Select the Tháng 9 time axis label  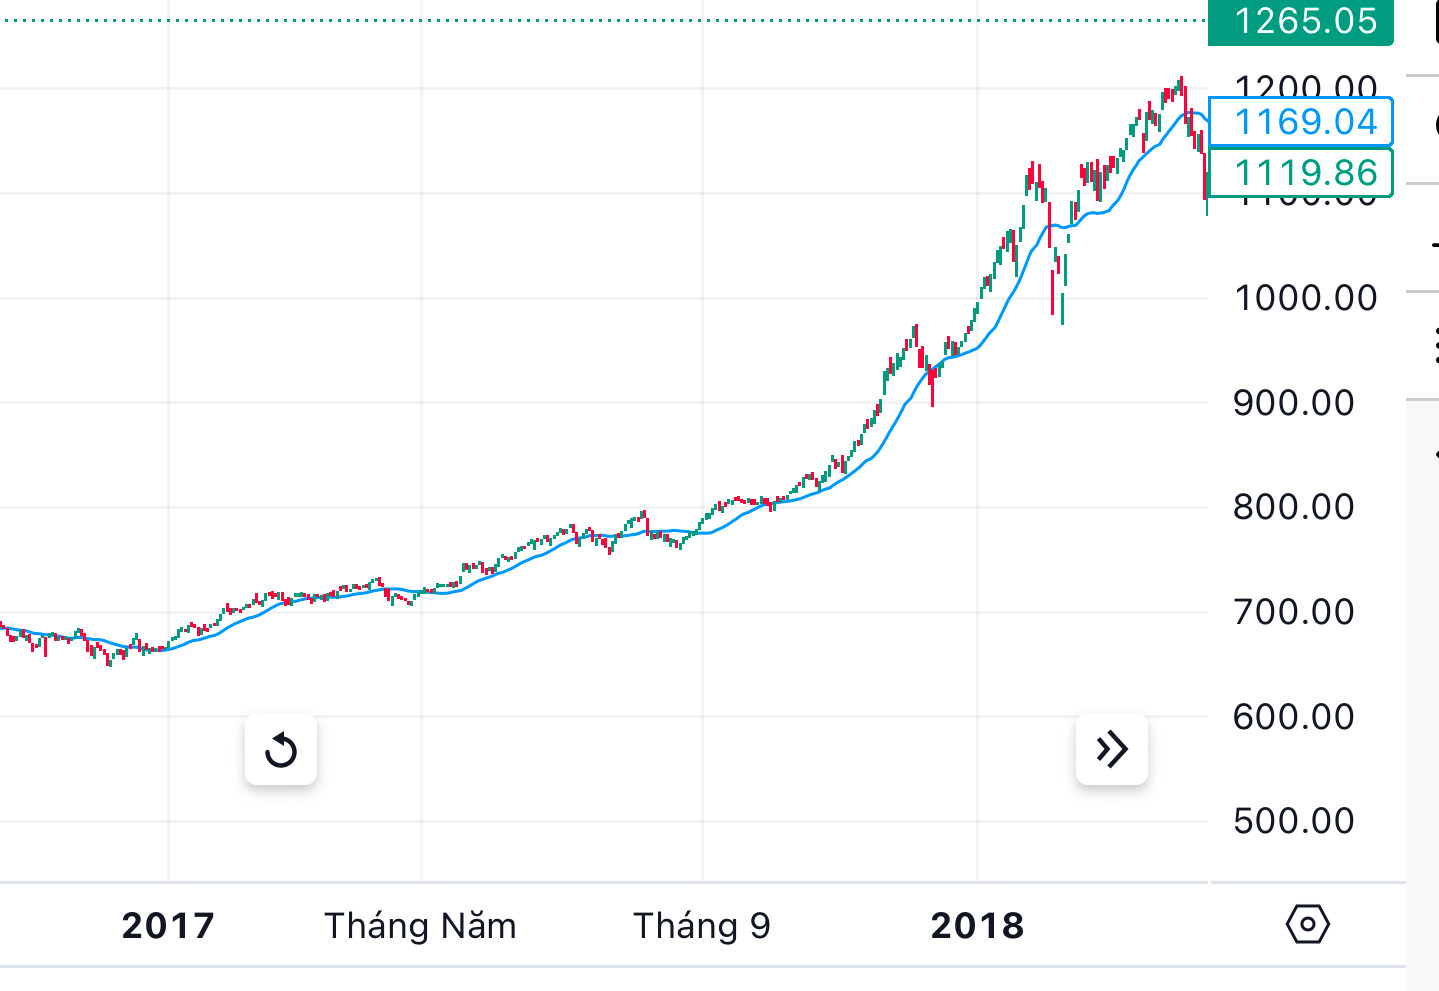[702, 926]
